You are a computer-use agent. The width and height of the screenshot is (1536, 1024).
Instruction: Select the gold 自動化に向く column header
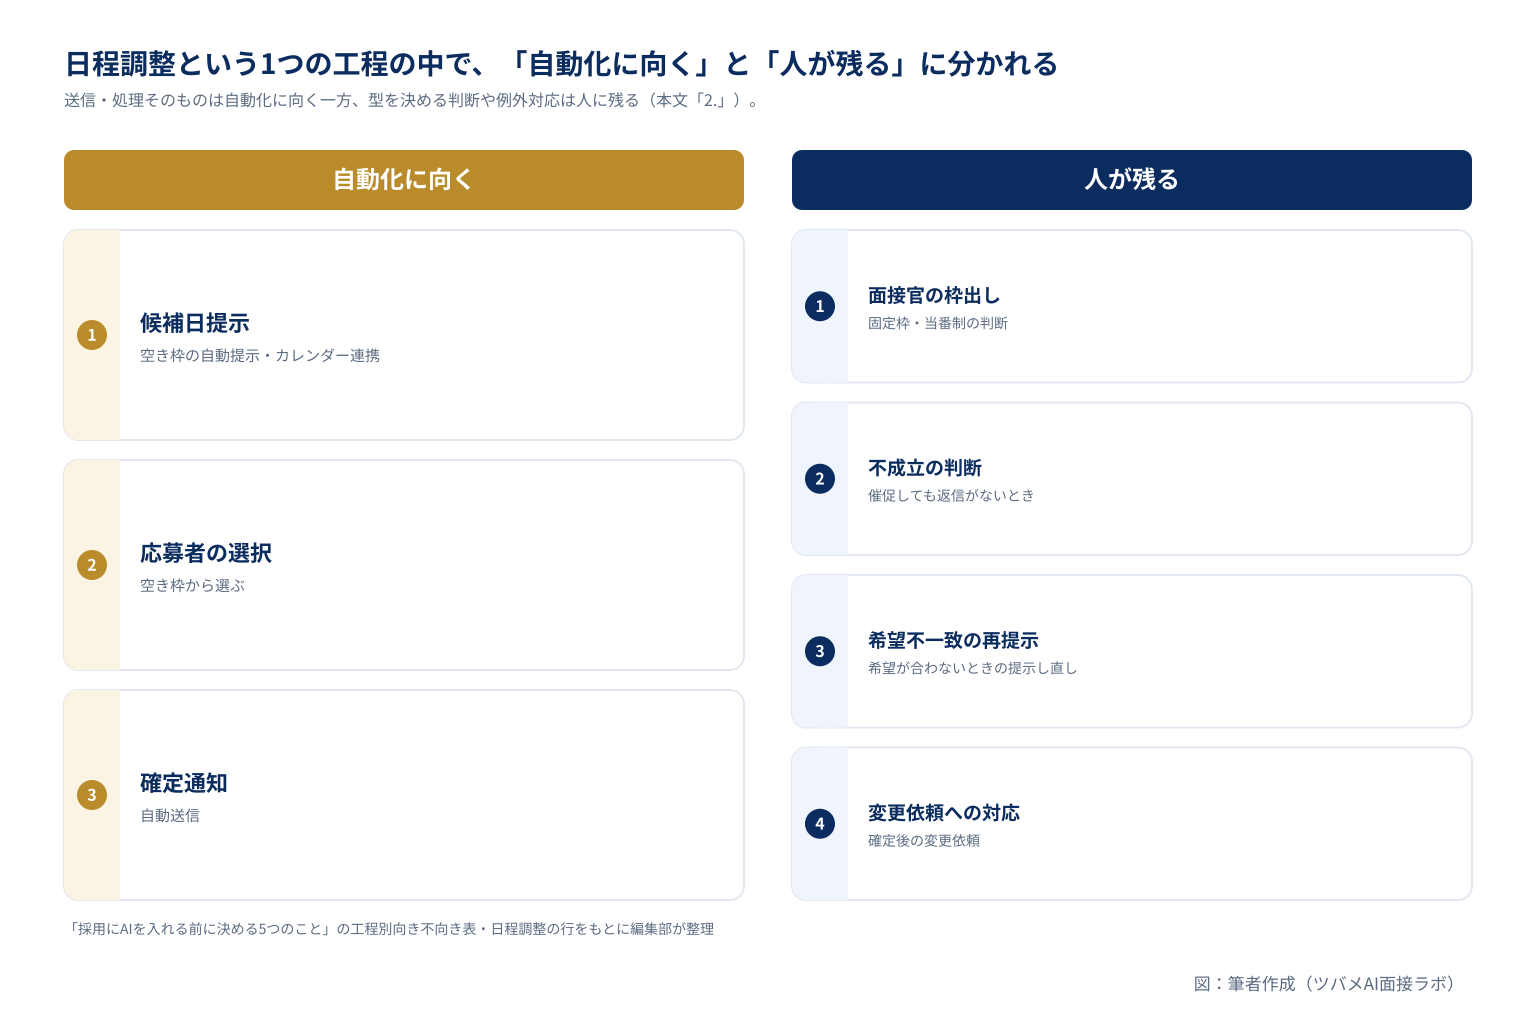(404, 180)
